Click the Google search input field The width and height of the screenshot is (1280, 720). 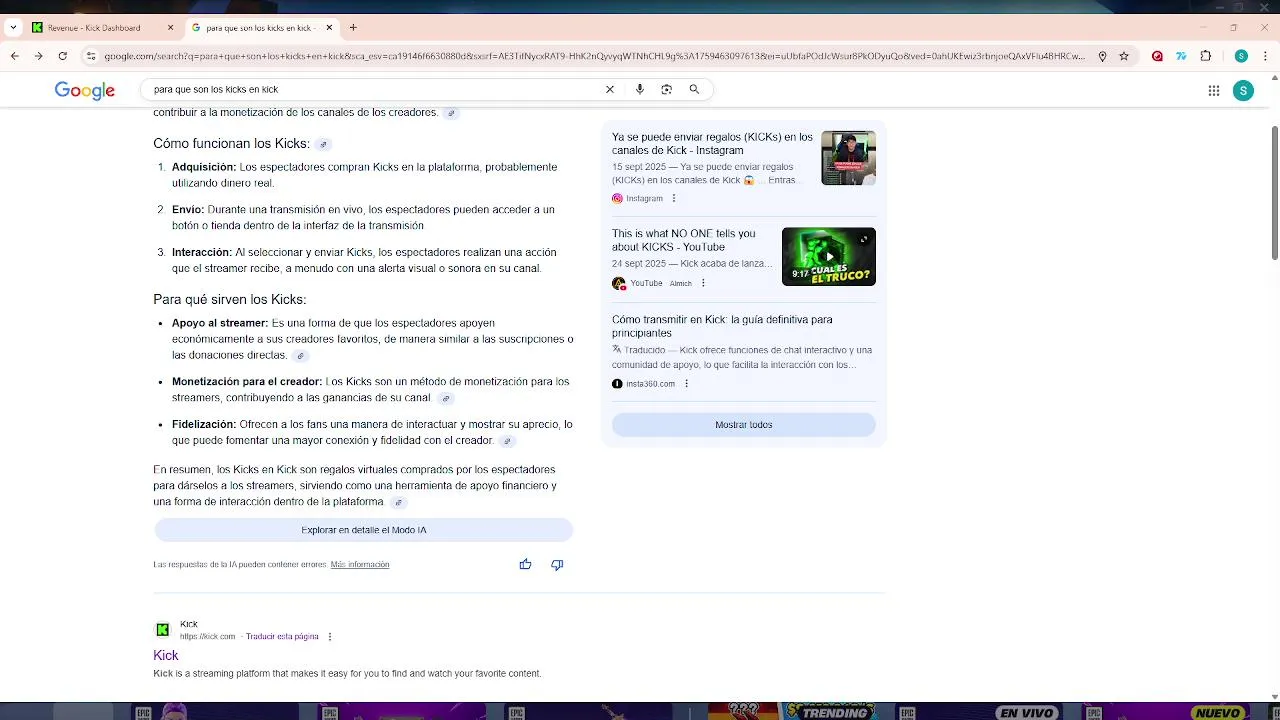(x=375, y=89)
